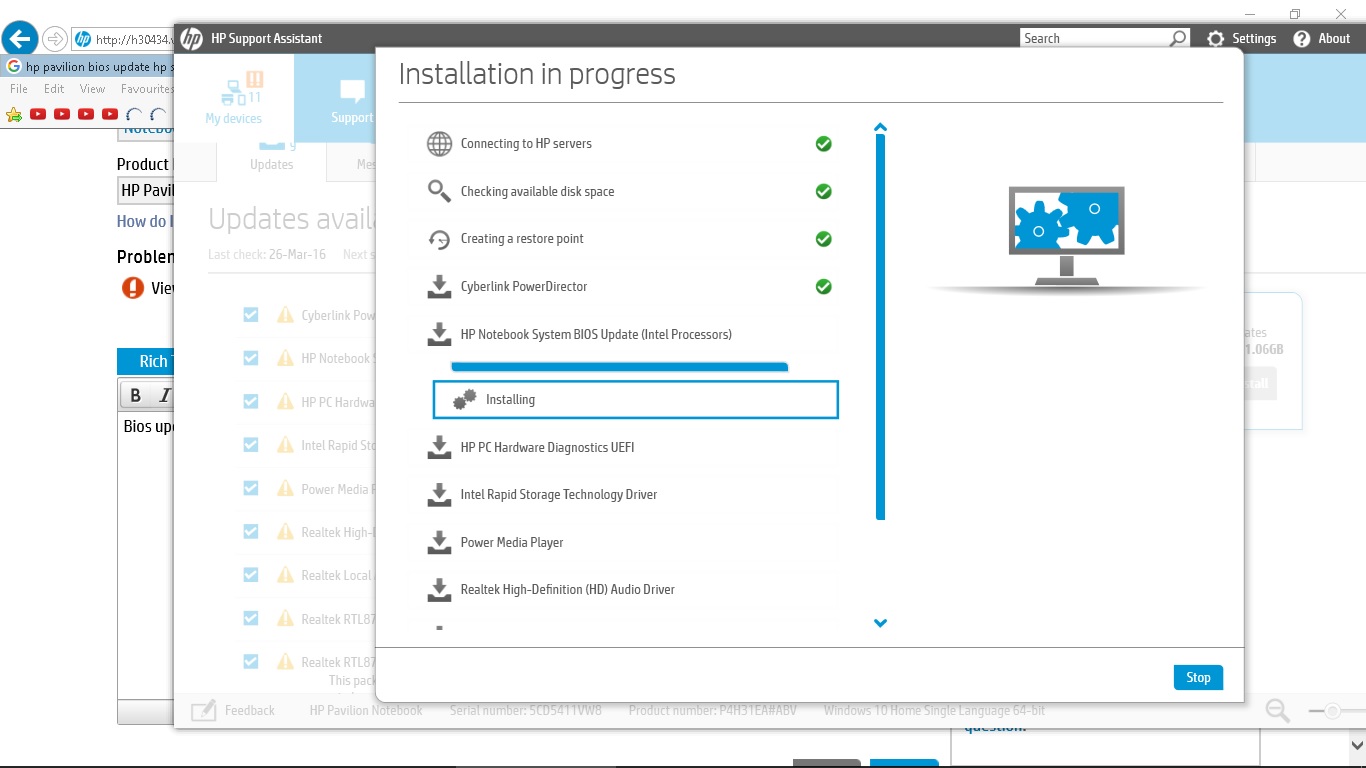Open the My devices tab

point(234,98)
